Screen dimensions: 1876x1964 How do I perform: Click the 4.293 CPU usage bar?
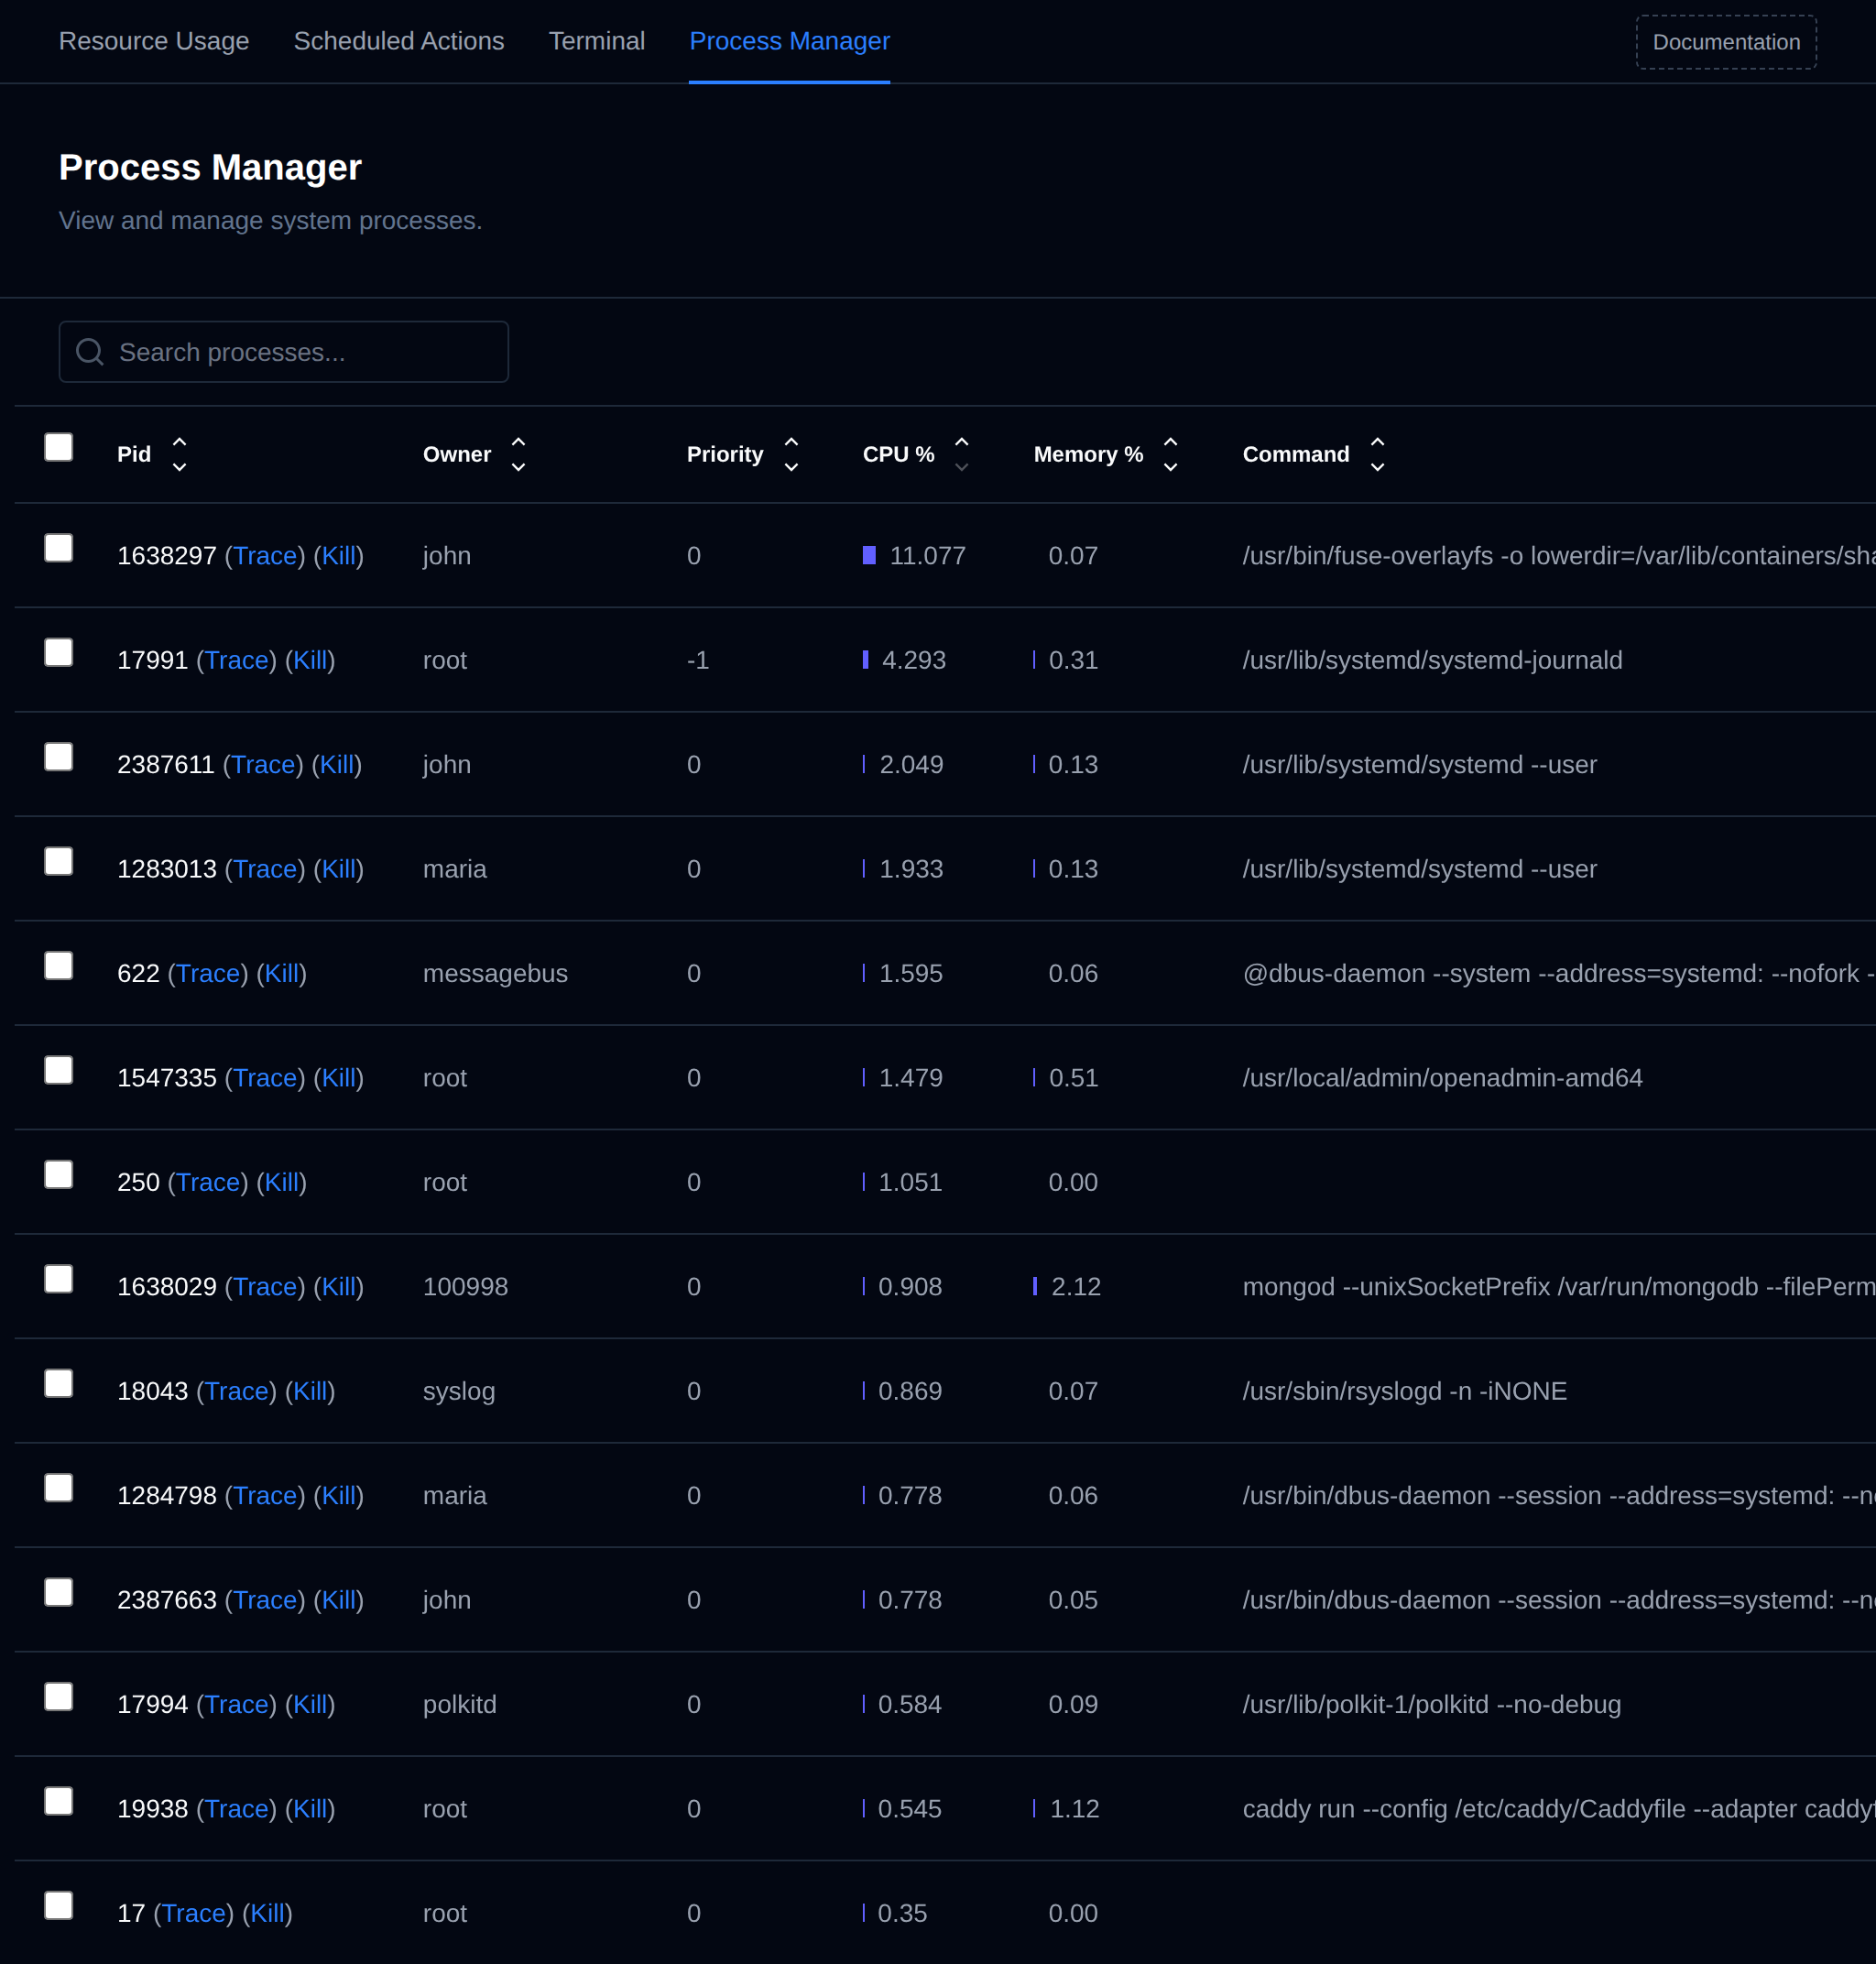pyautogui.click(x=865, y=660)
